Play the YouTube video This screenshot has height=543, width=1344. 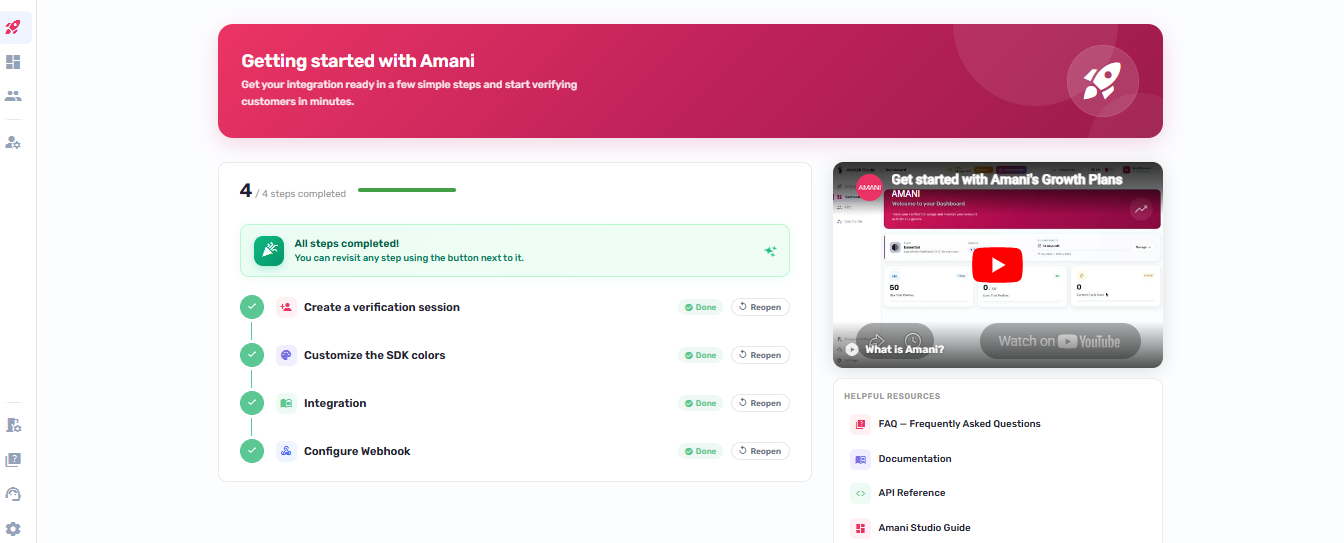click(997, 265)
